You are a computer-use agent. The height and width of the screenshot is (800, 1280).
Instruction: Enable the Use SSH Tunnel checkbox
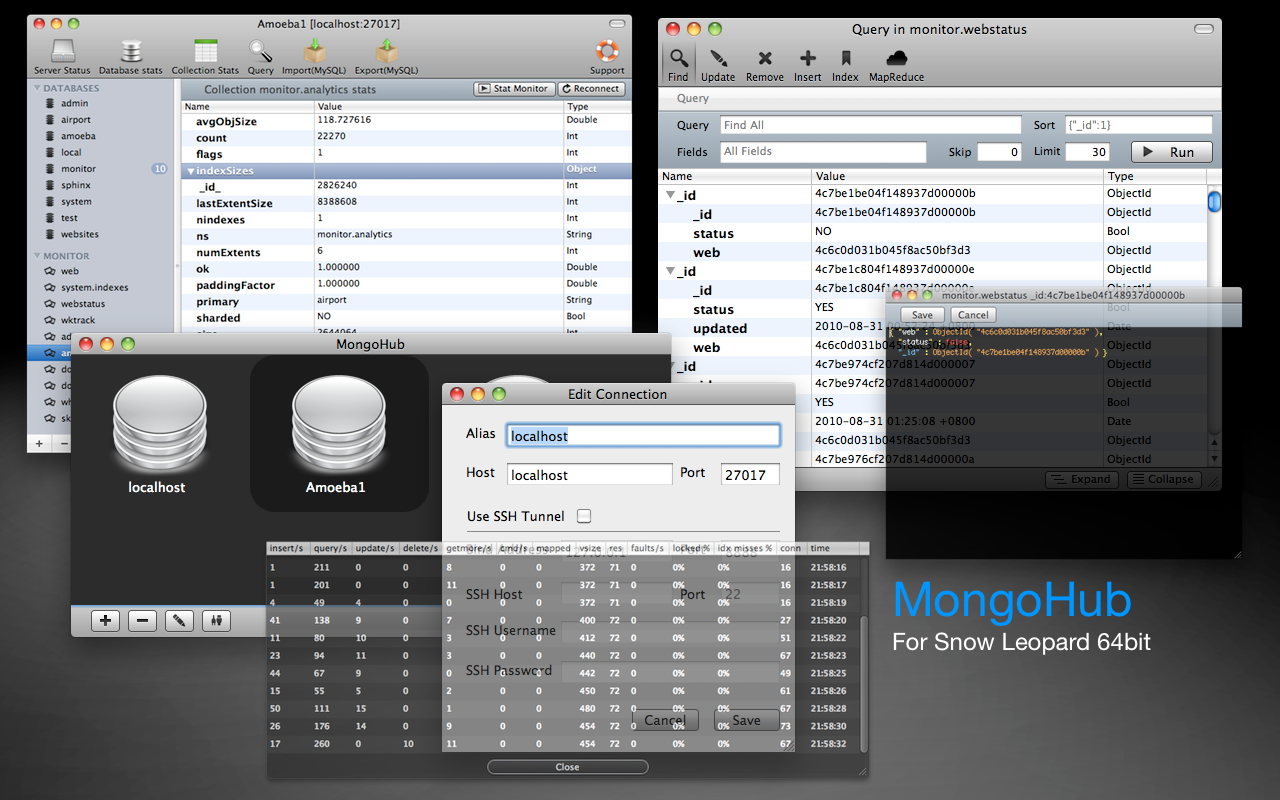click(x=584, y=516)
